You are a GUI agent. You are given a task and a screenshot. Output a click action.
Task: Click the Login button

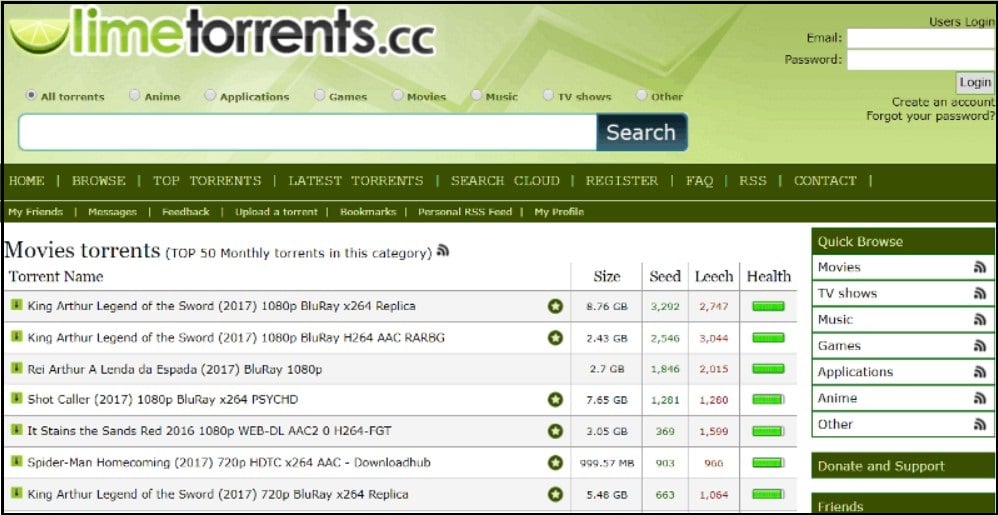975,83
